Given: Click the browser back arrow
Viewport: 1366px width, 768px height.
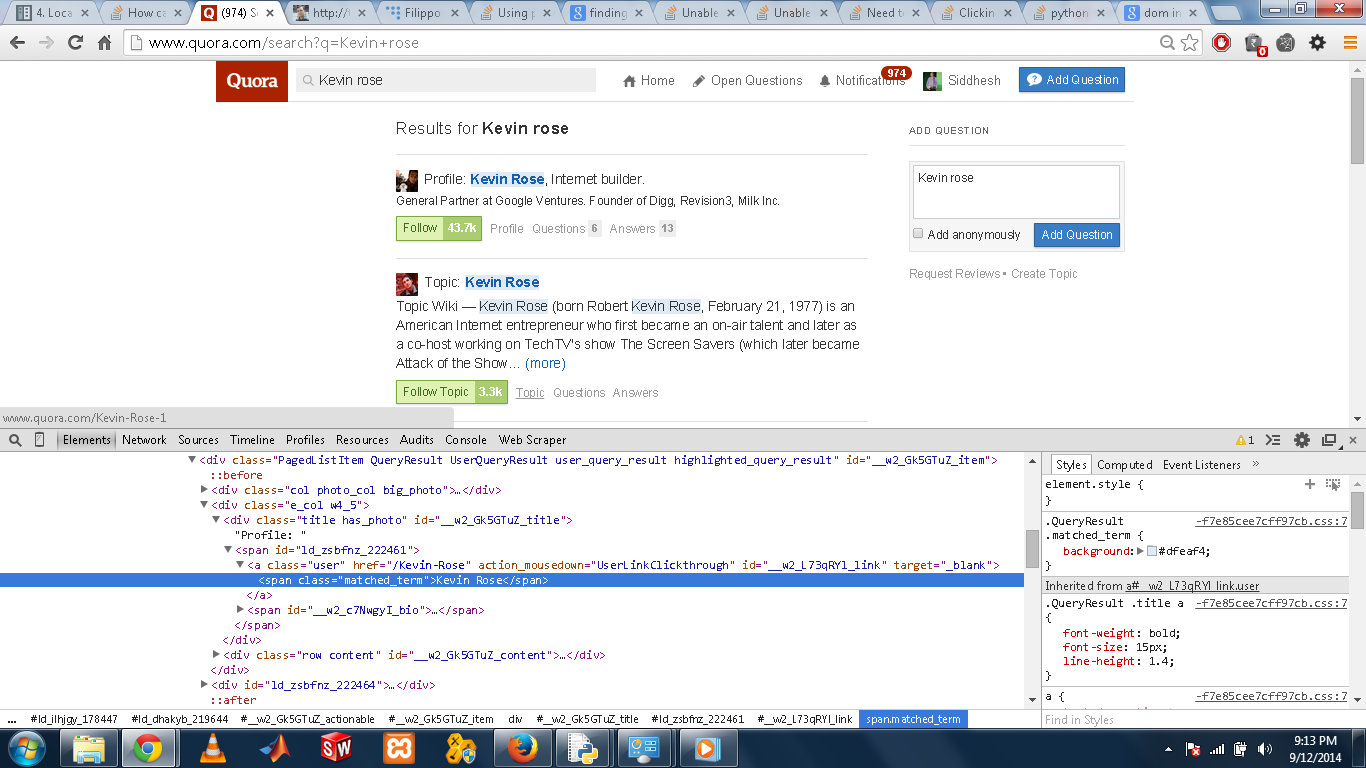Looking at the screenshot, I should coord(18,43).
